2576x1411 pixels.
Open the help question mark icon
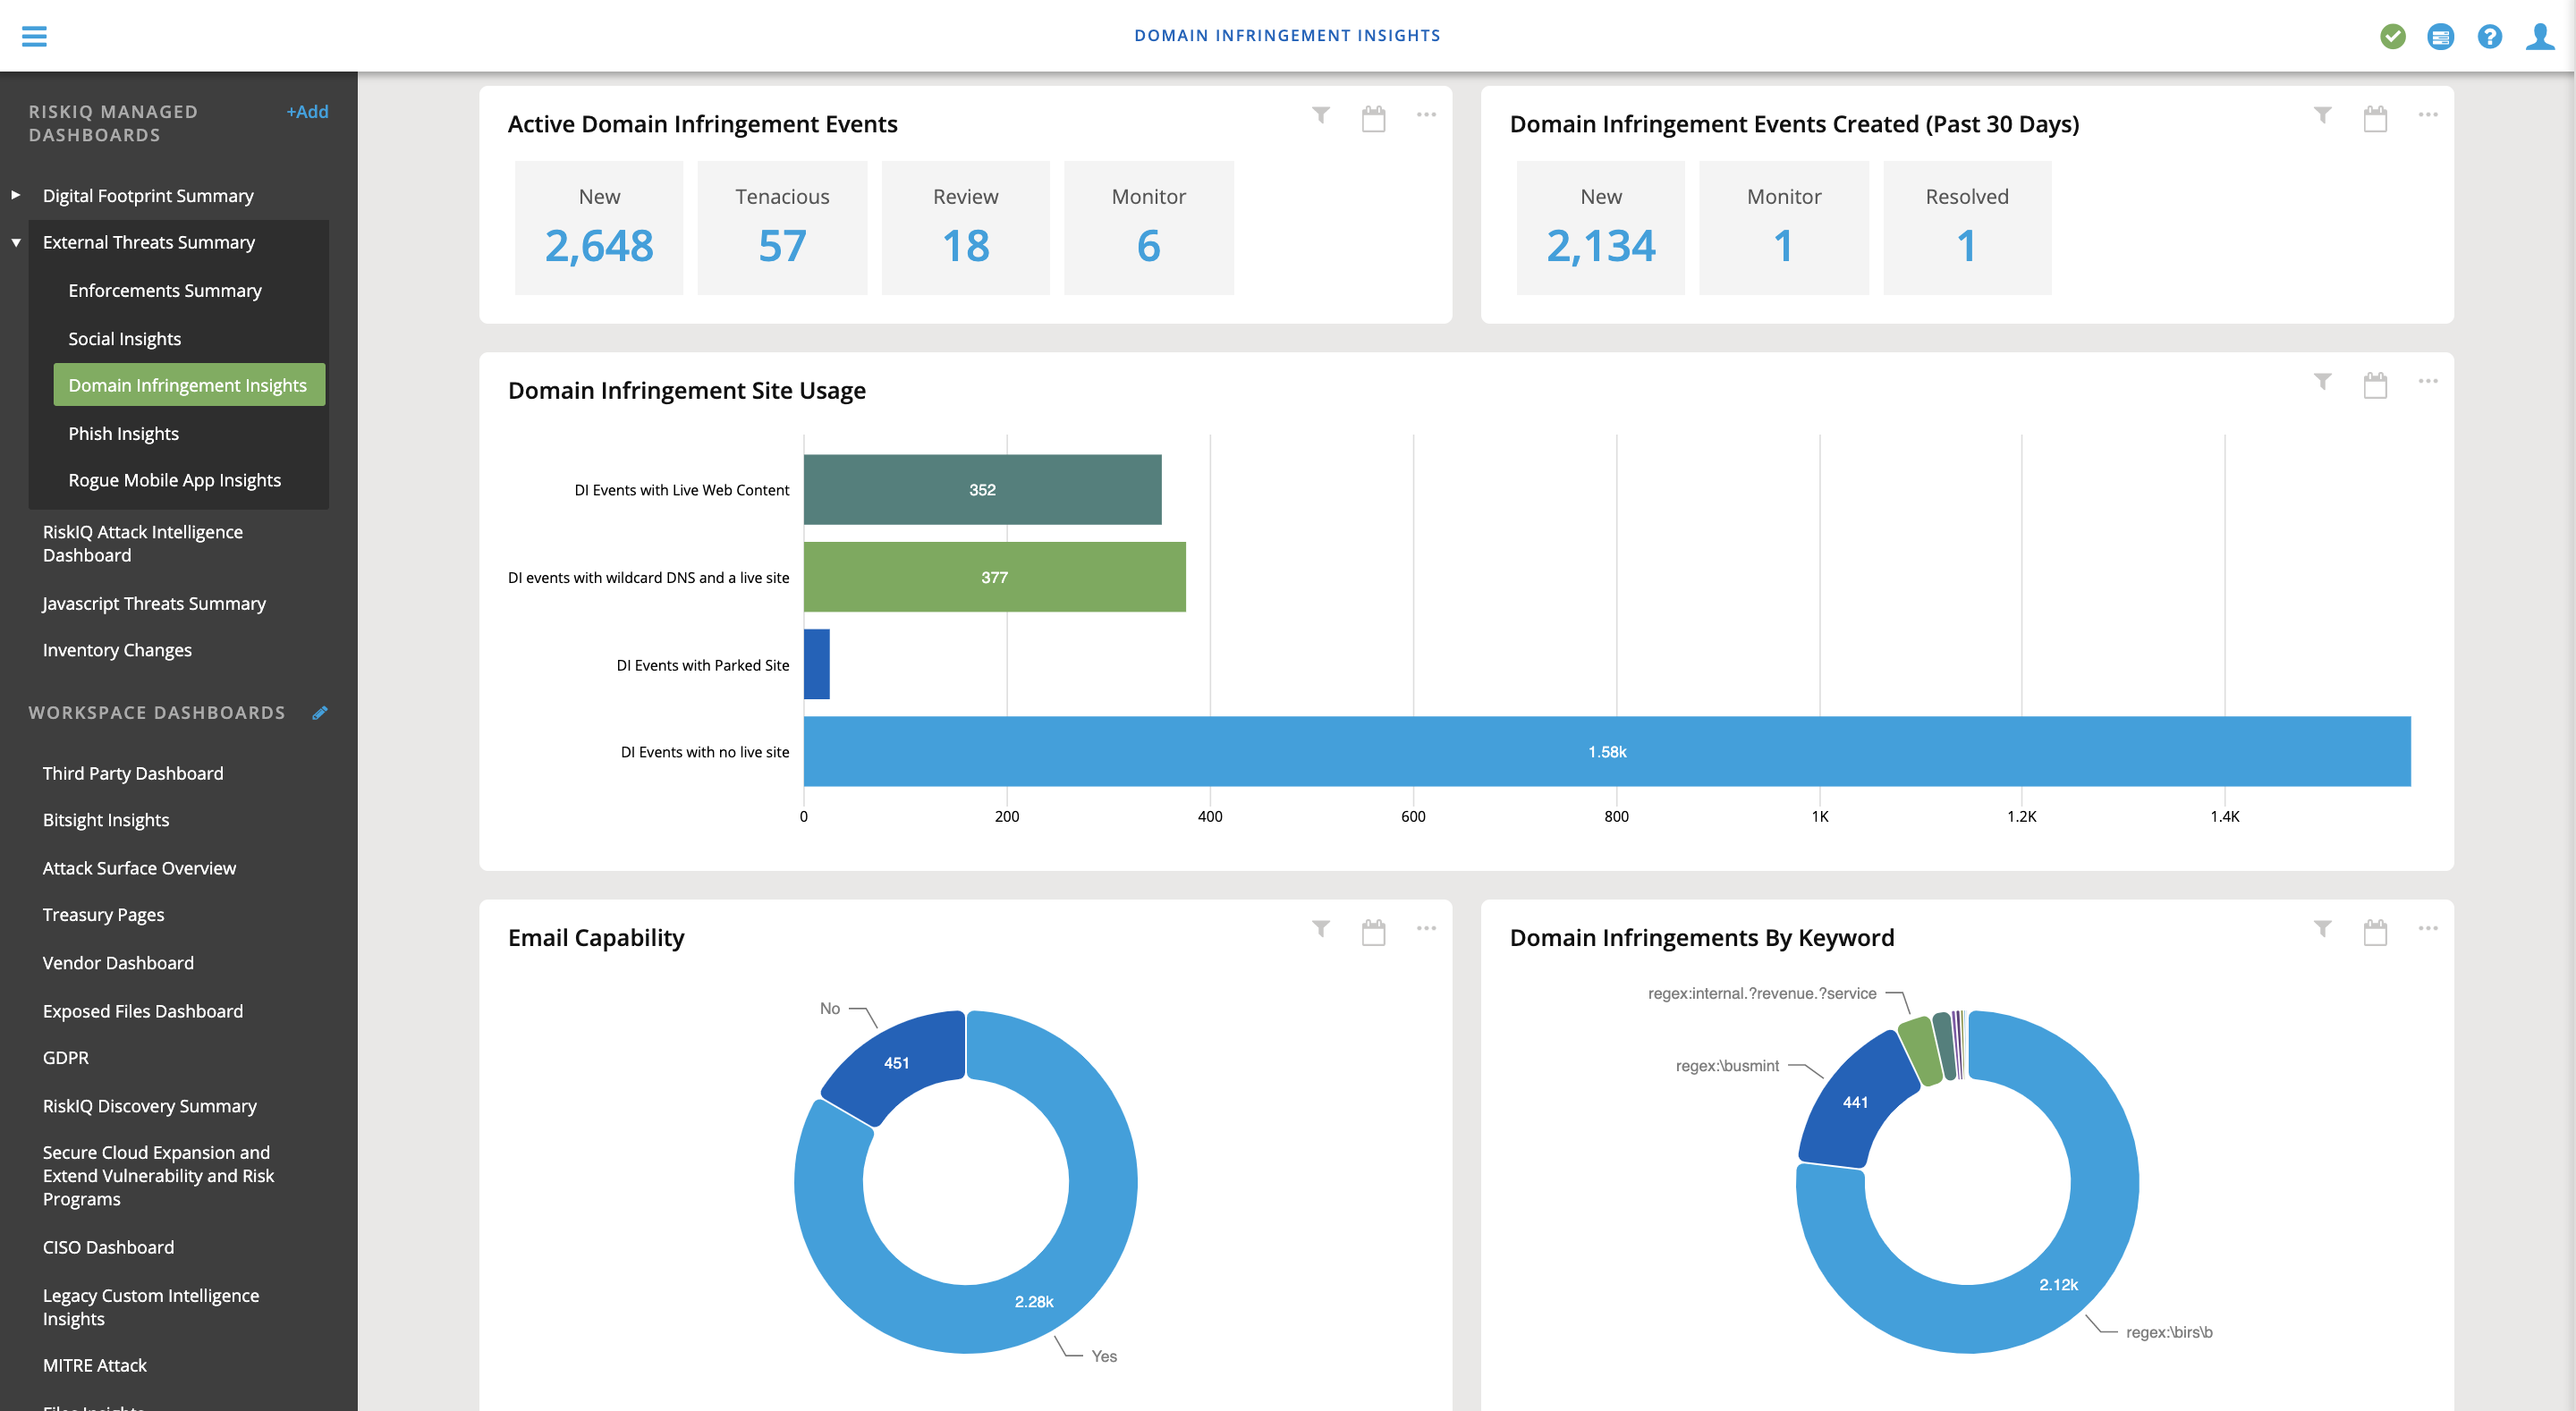click(2489, 36)
